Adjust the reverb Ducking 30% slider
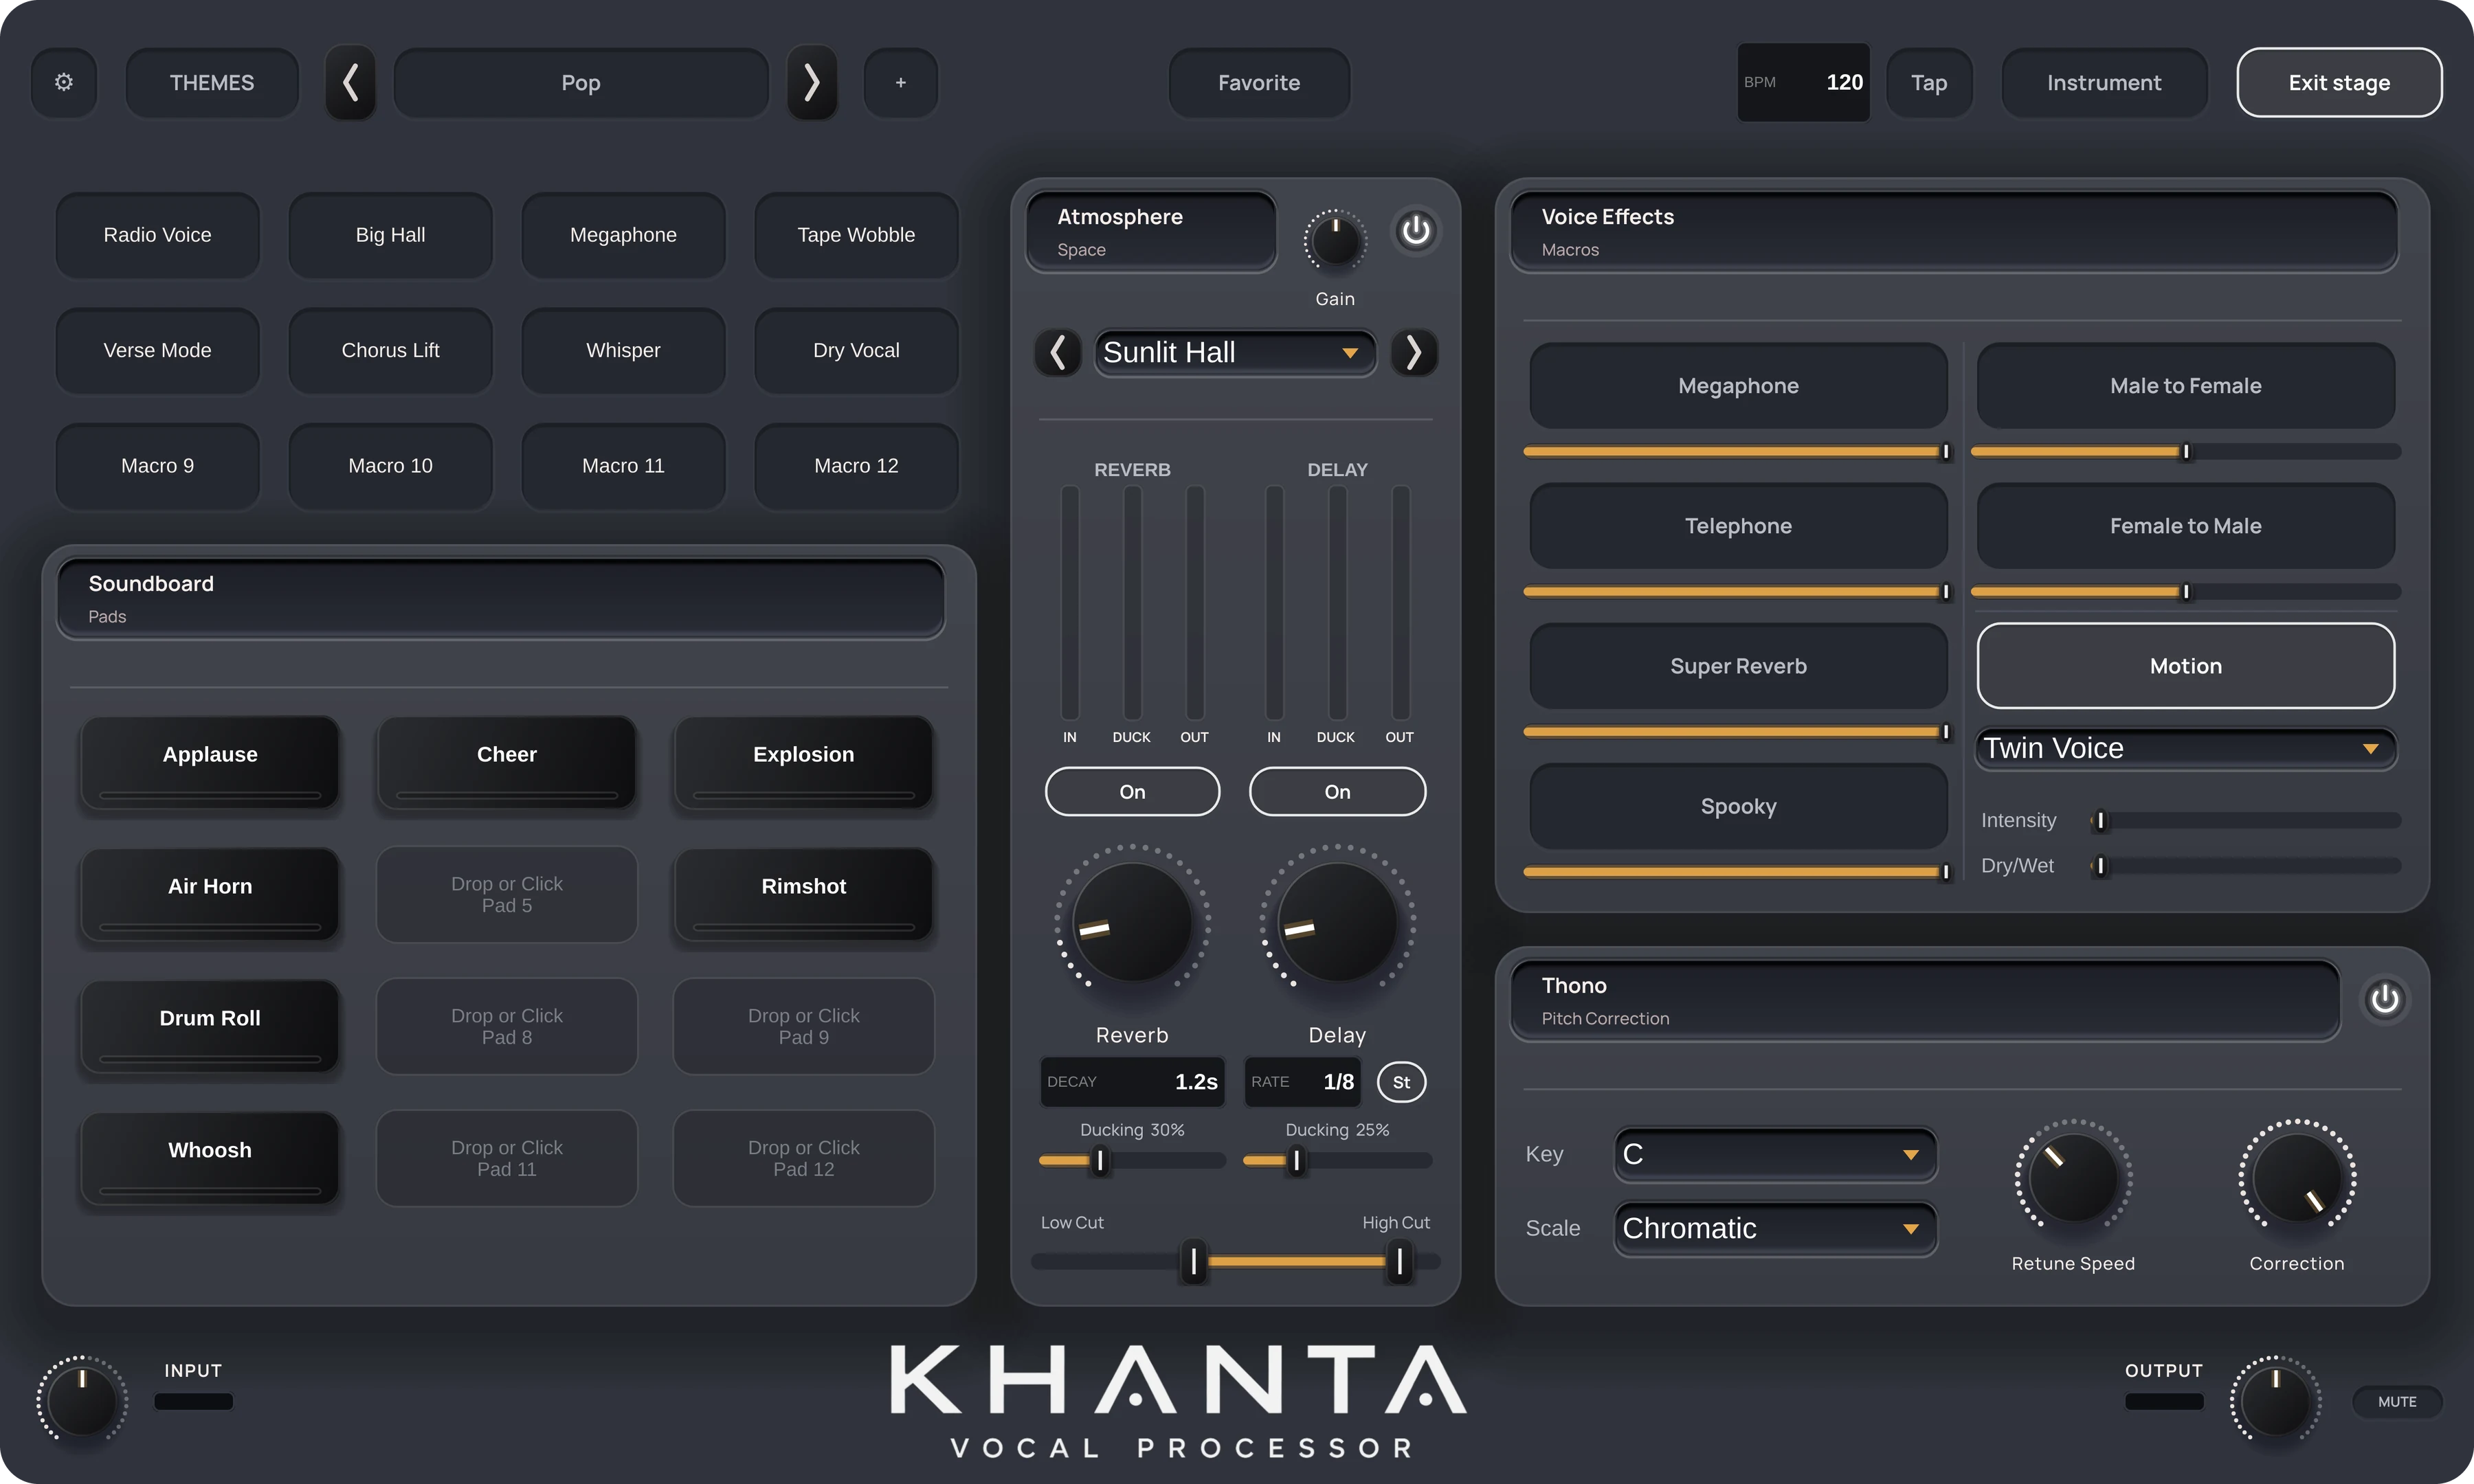Image resolution: width=2474 pixels, height=1484 pixels. click(x=1132, y=1160)
